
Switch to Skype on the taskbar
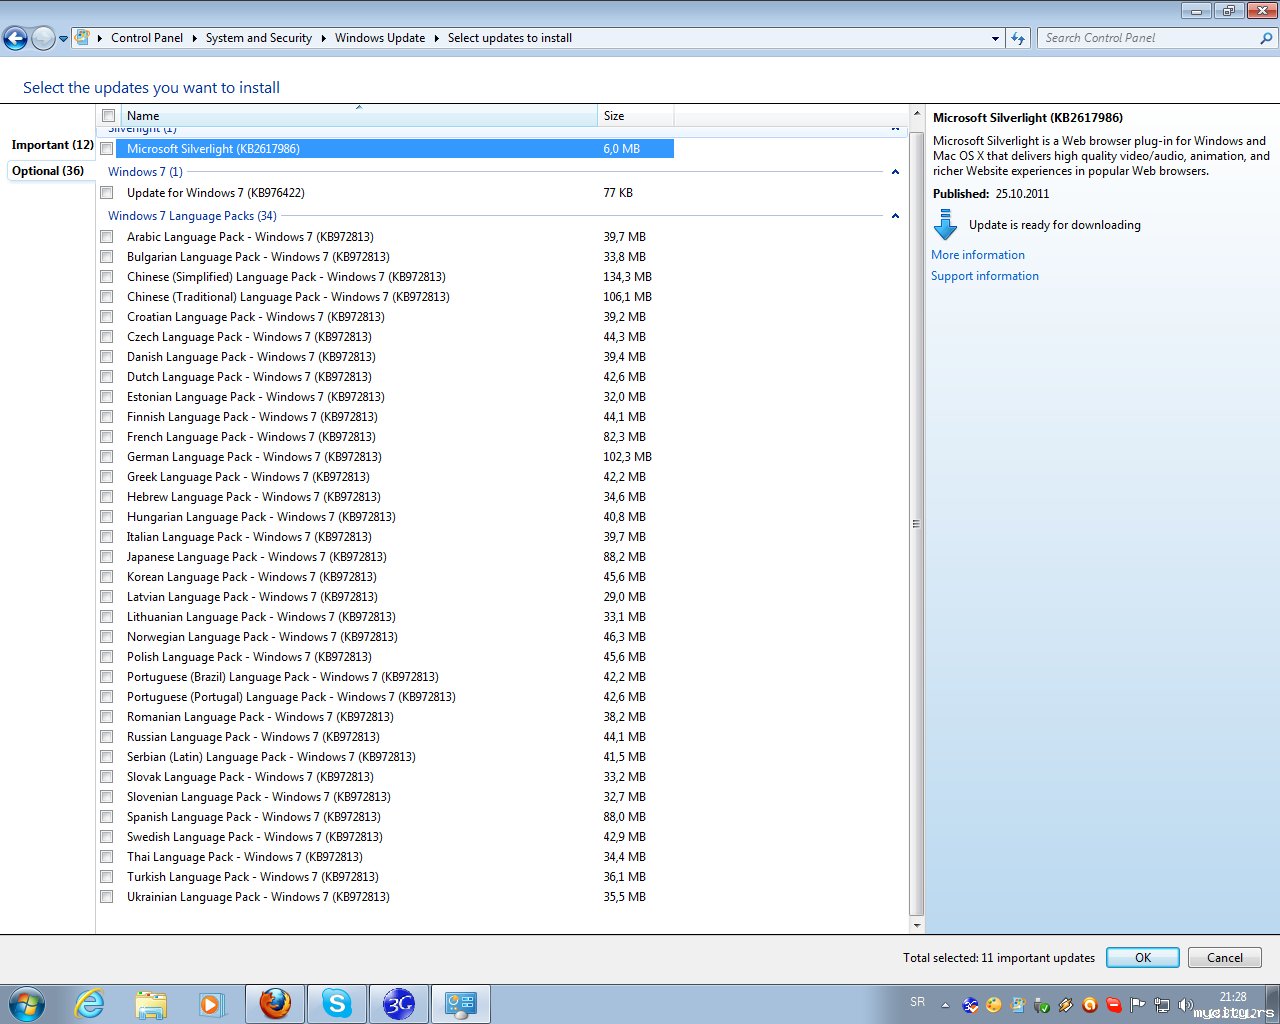(337, 1004)
